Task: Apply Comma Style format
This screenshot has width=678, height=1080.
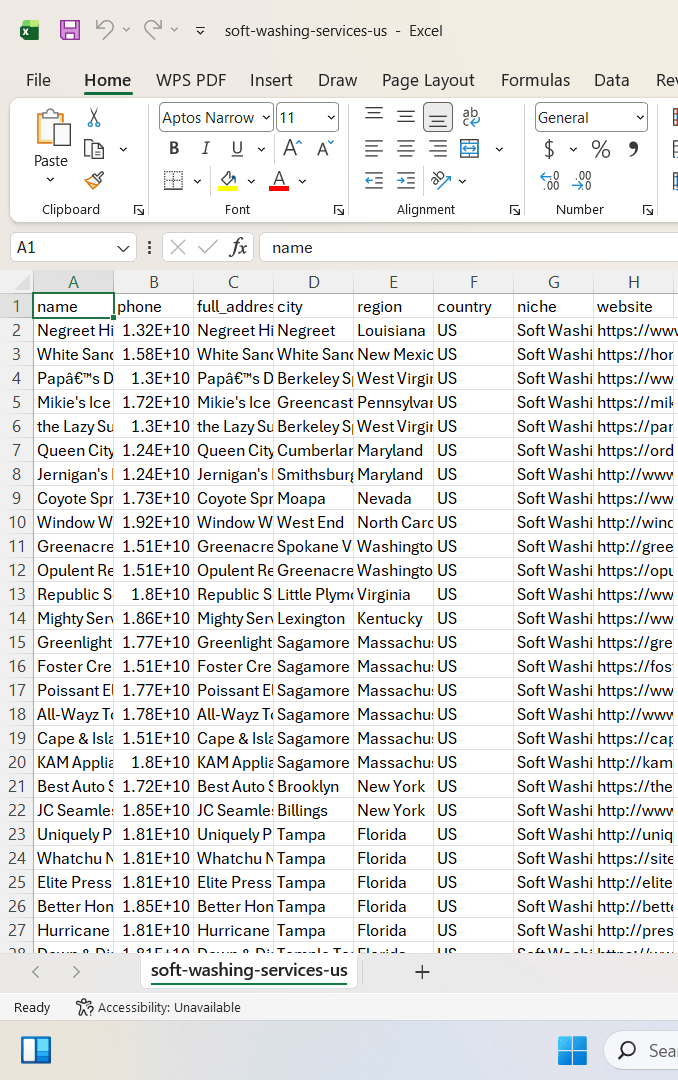Action: pos(633,149)
